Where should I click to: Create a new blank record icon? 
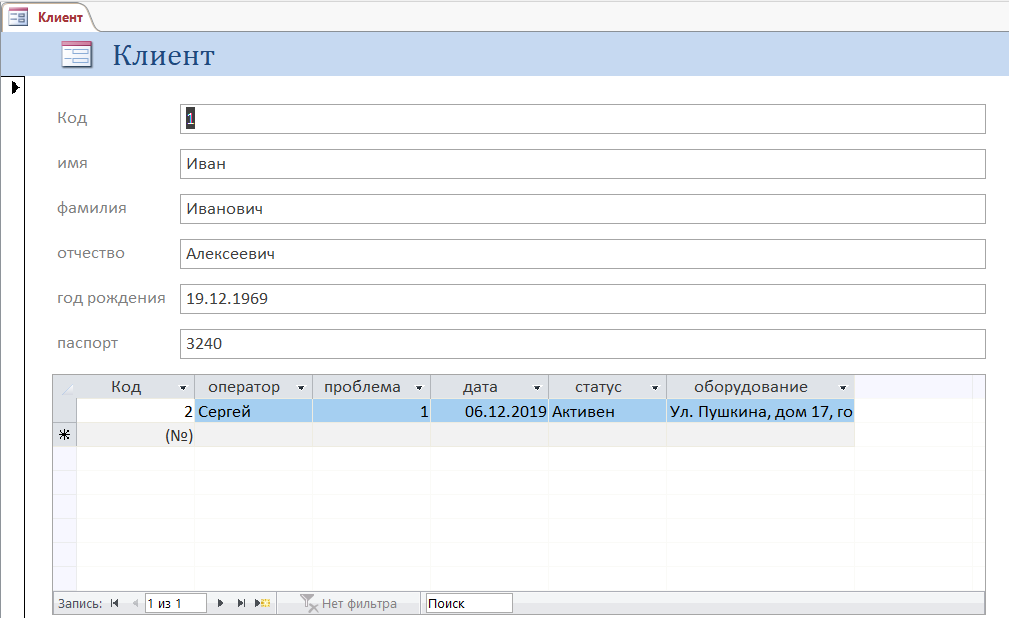pyautogui.click(x=263, y=603)
